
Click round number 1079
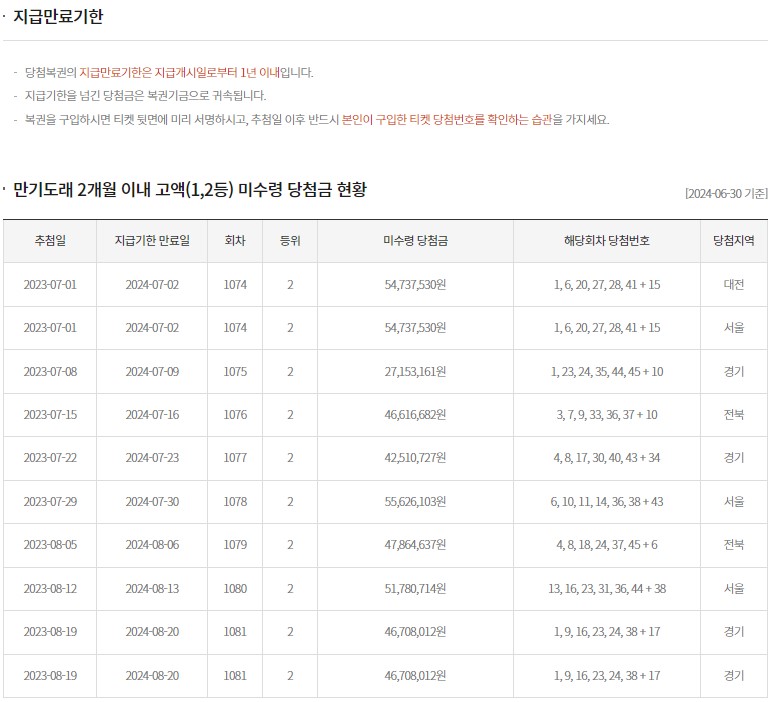235,545
